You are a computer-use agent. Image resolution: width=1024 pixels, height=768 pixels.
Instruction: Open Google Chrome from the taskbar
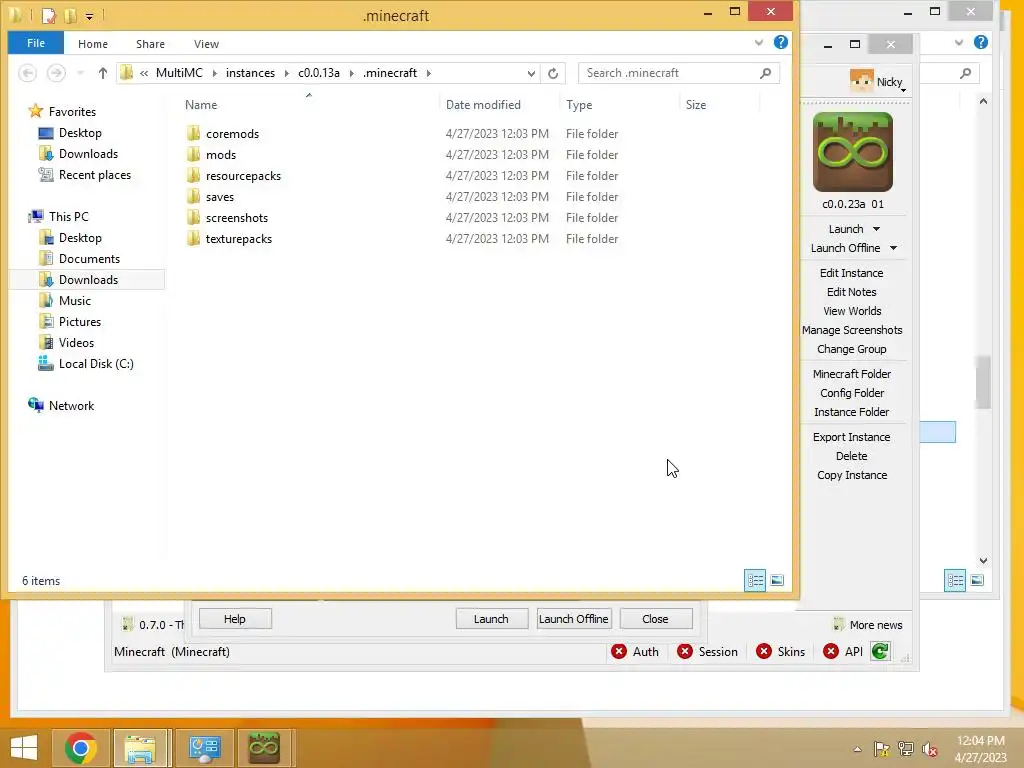80,748
